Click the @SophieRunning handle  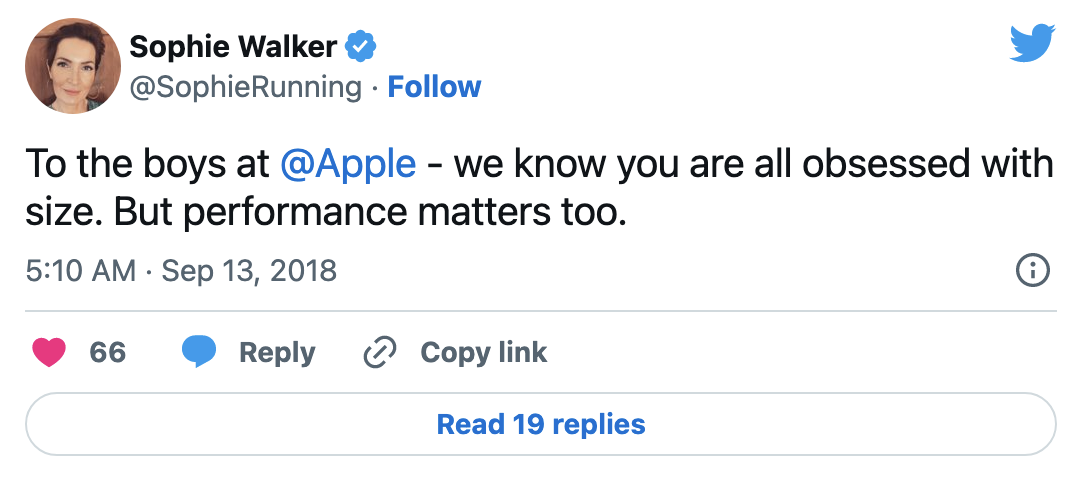(x=246, y=87)
